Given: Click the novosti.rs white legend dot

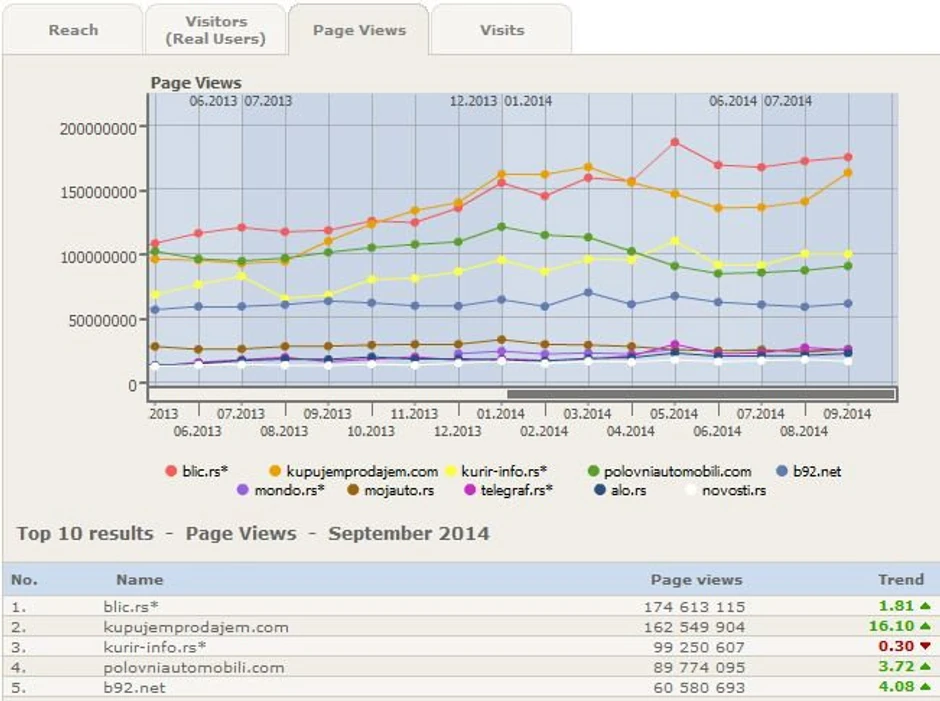Looking at the screenshot, I should [x=689, y=490].
